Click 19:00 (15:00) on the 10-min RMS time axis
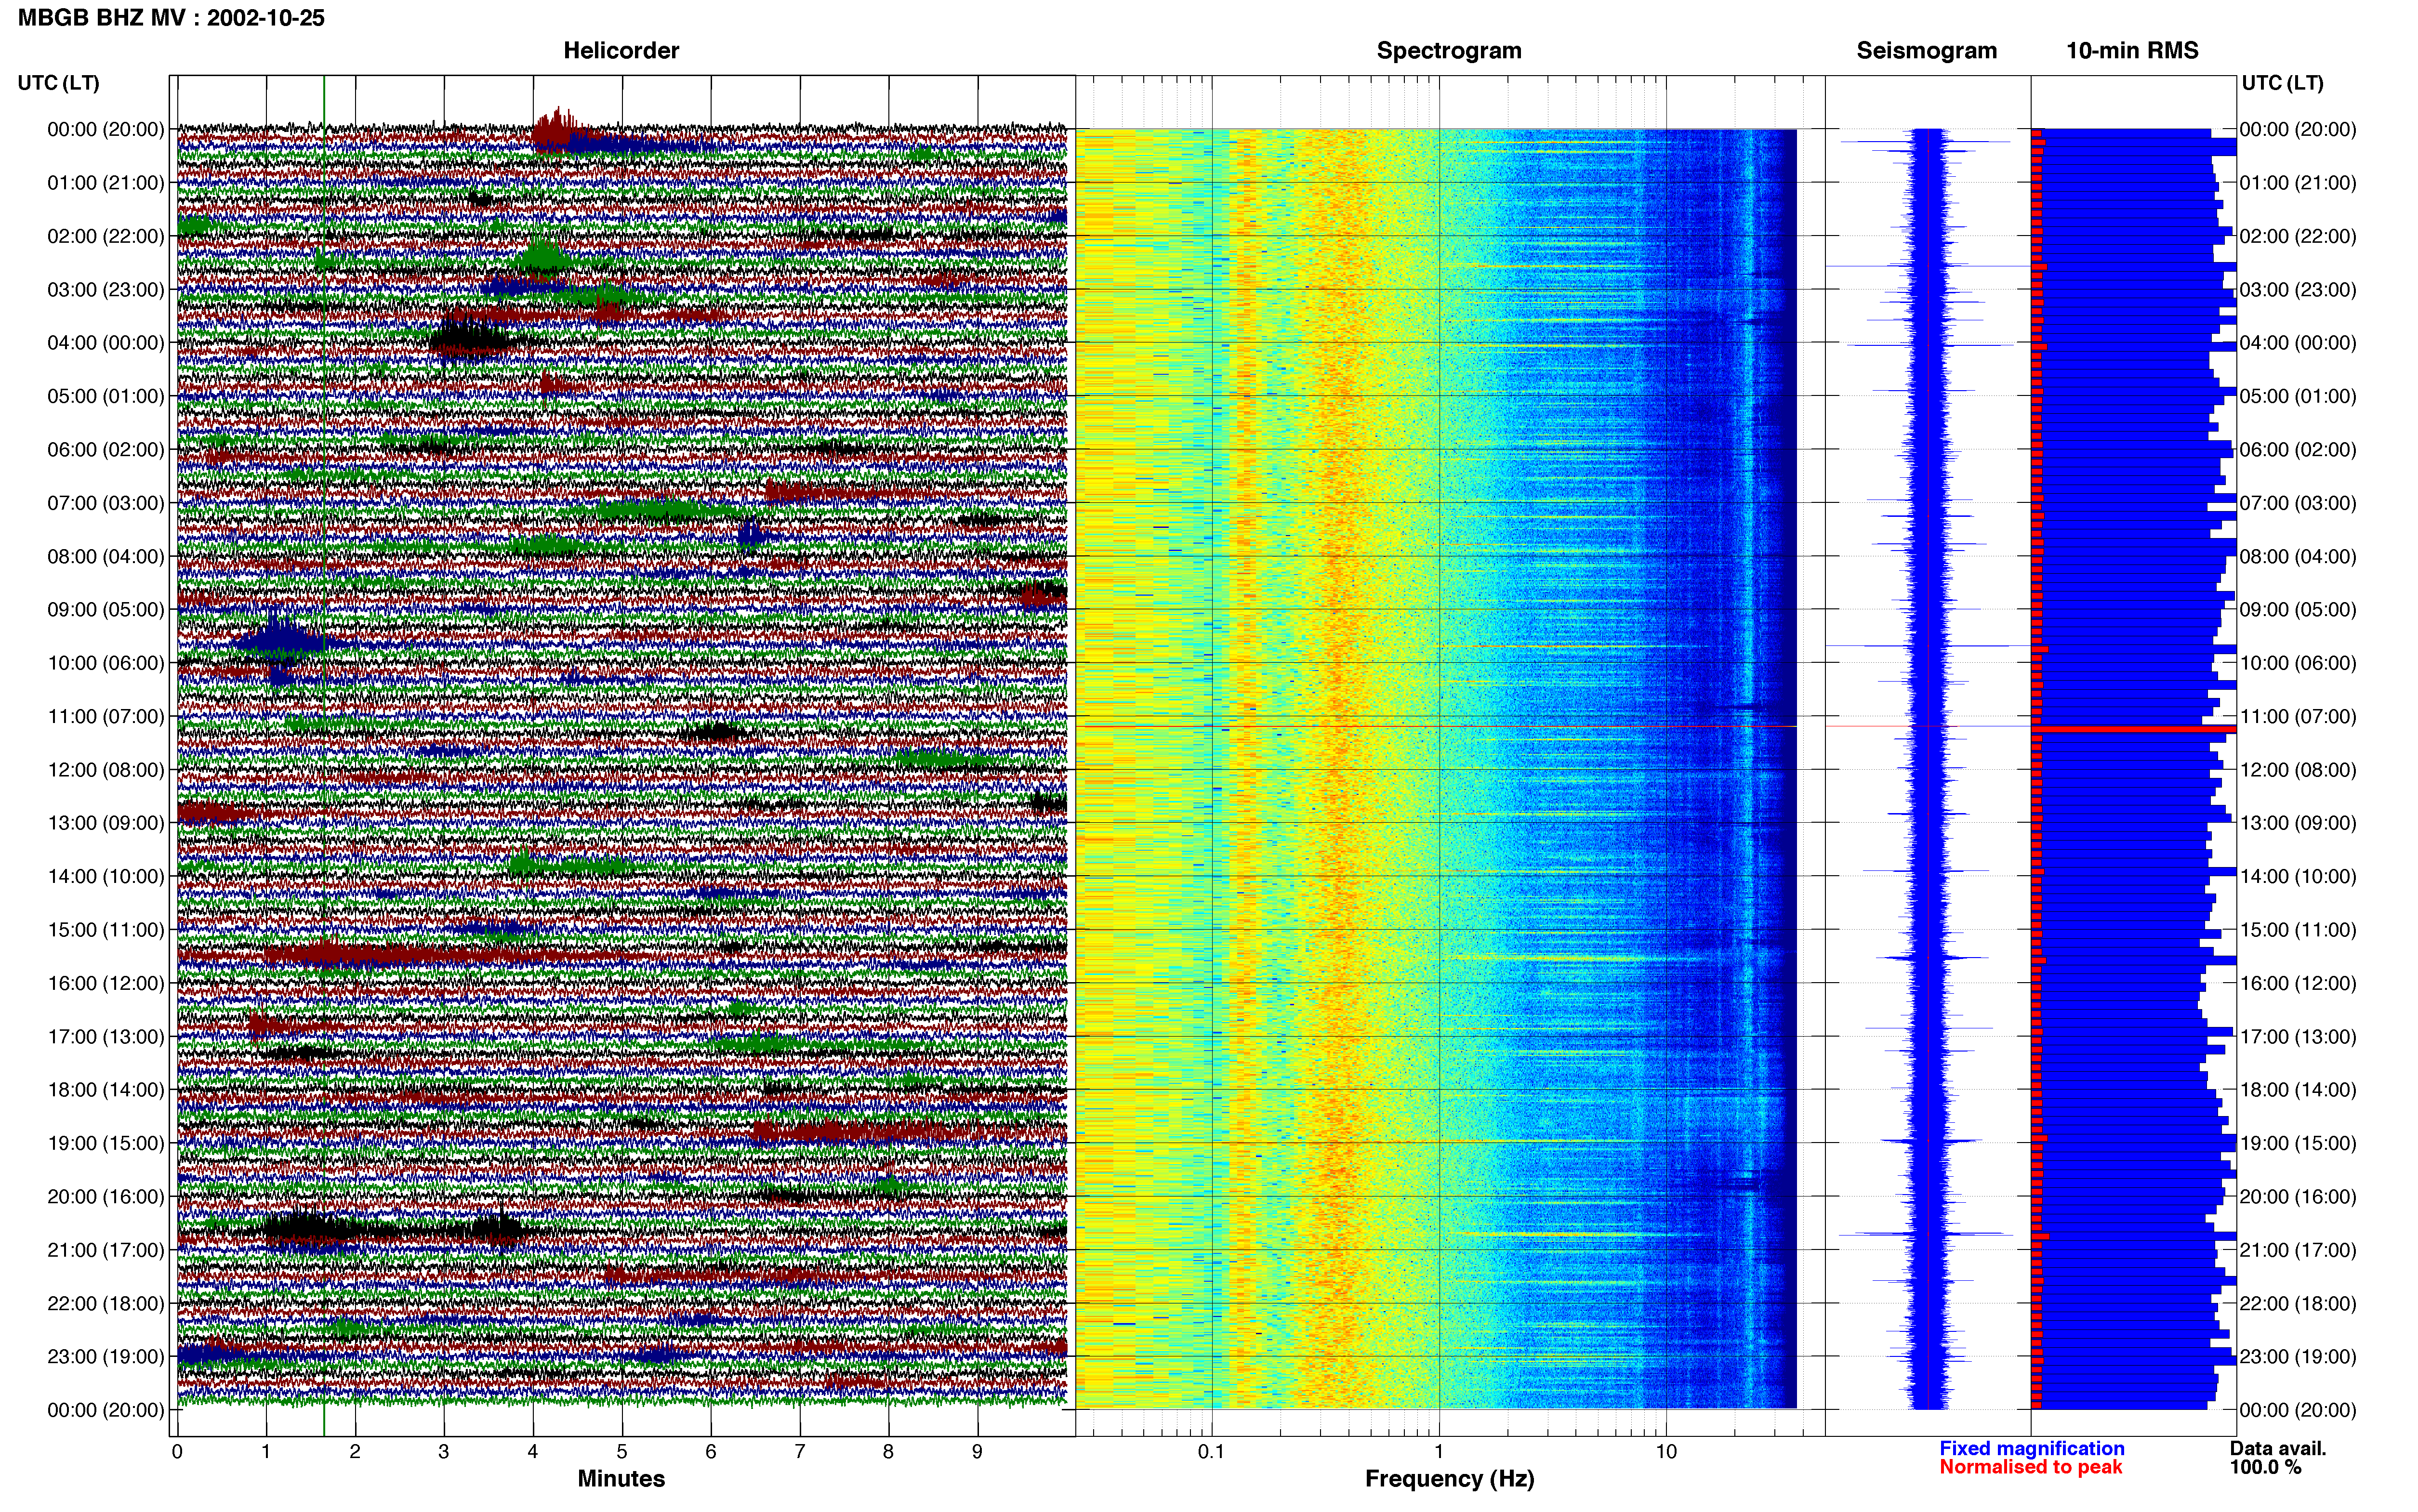 coord(2298,1143)
